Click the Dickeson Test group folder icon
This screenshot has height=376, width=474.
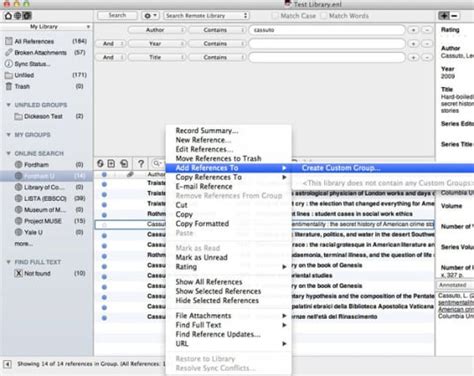[19, 116]
